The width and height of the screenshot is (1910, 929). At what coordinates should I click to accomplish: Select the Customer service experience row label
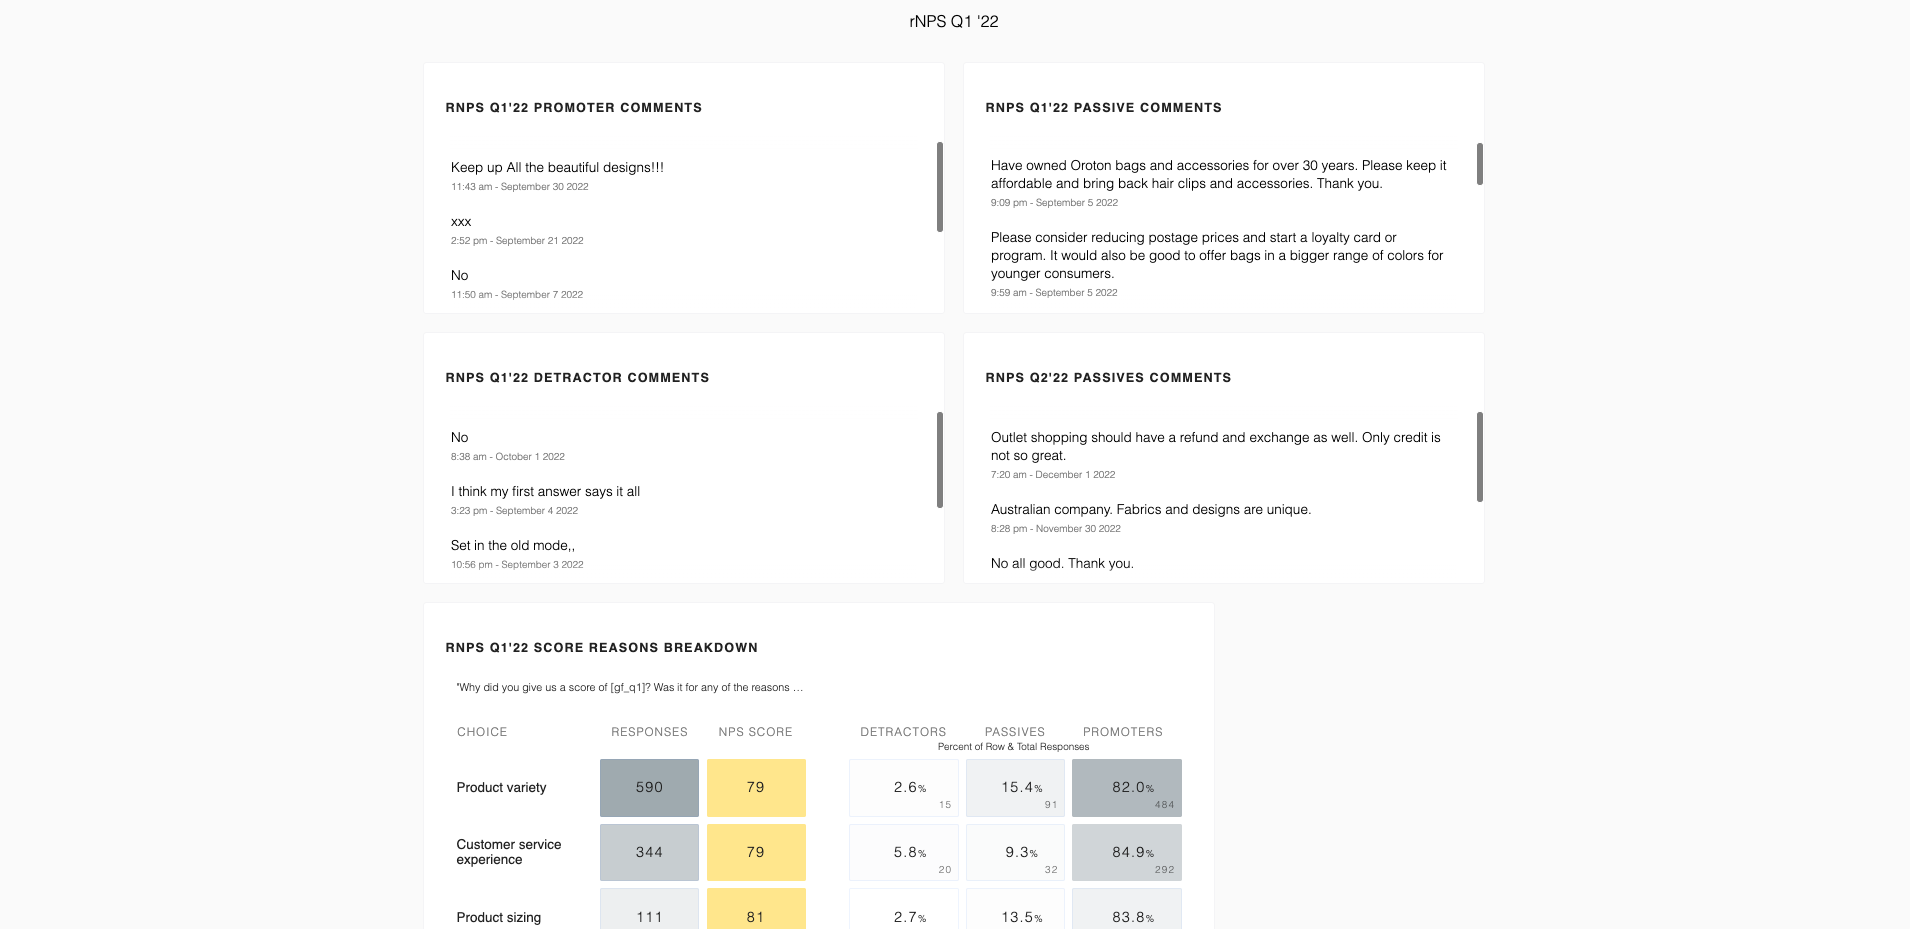[509, 852]
